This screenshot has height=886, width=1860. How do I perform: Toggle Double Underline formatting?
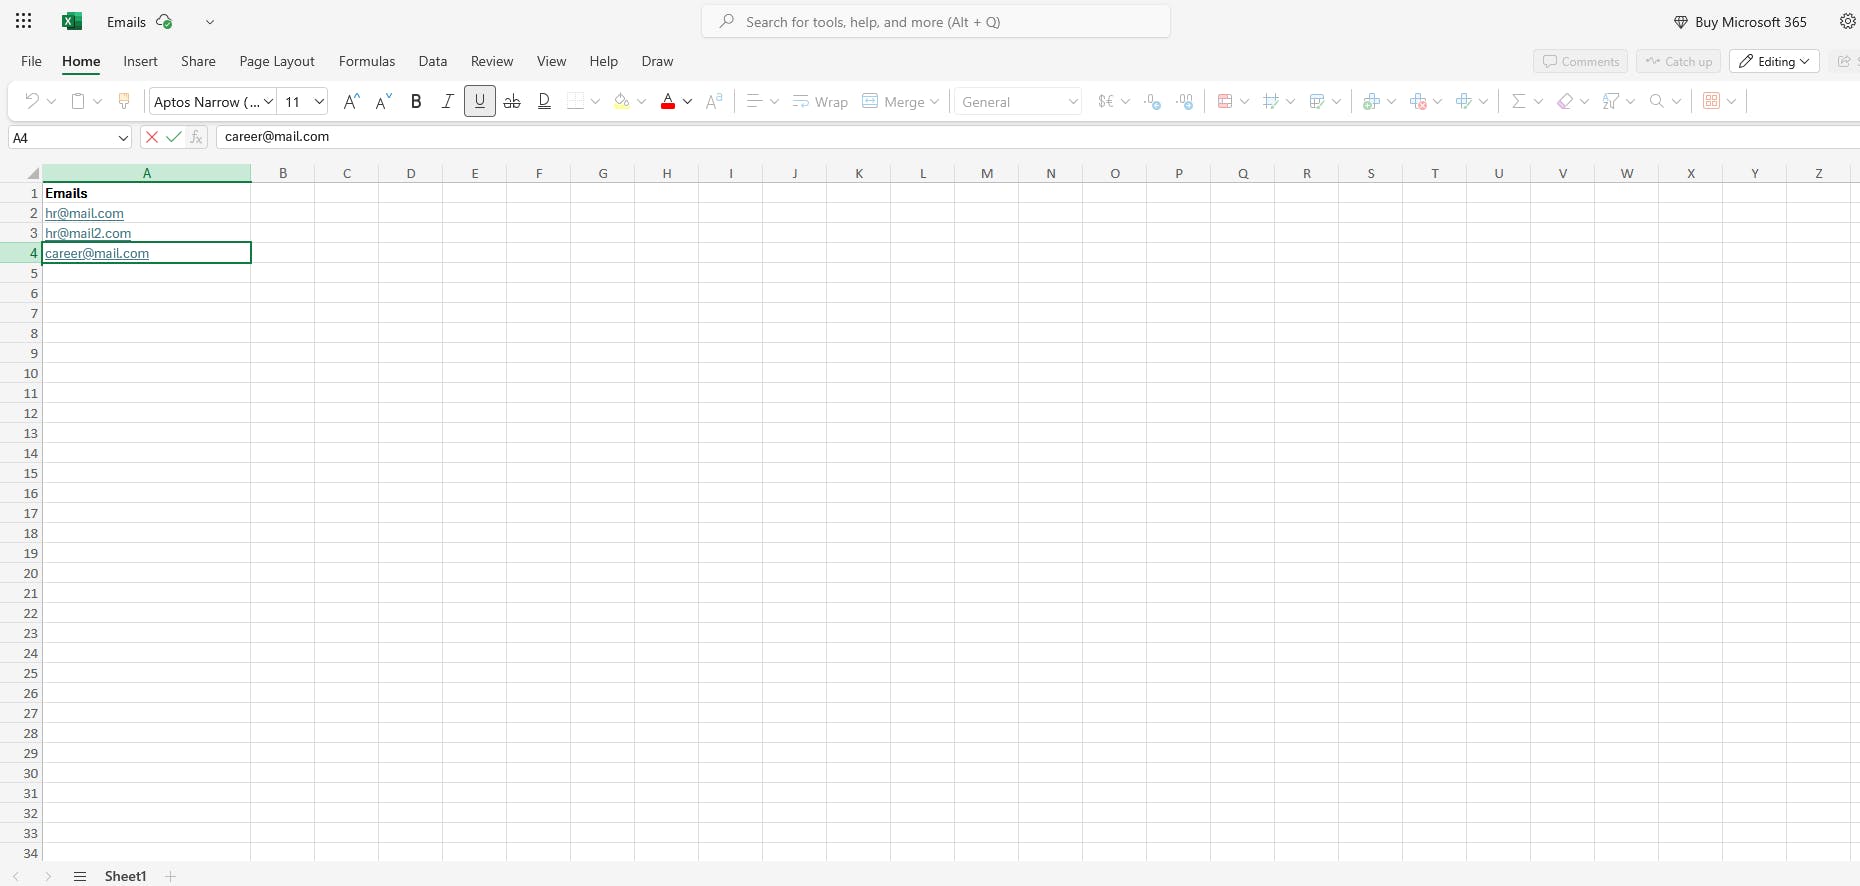pyautogui.click(x=544, y=101)
